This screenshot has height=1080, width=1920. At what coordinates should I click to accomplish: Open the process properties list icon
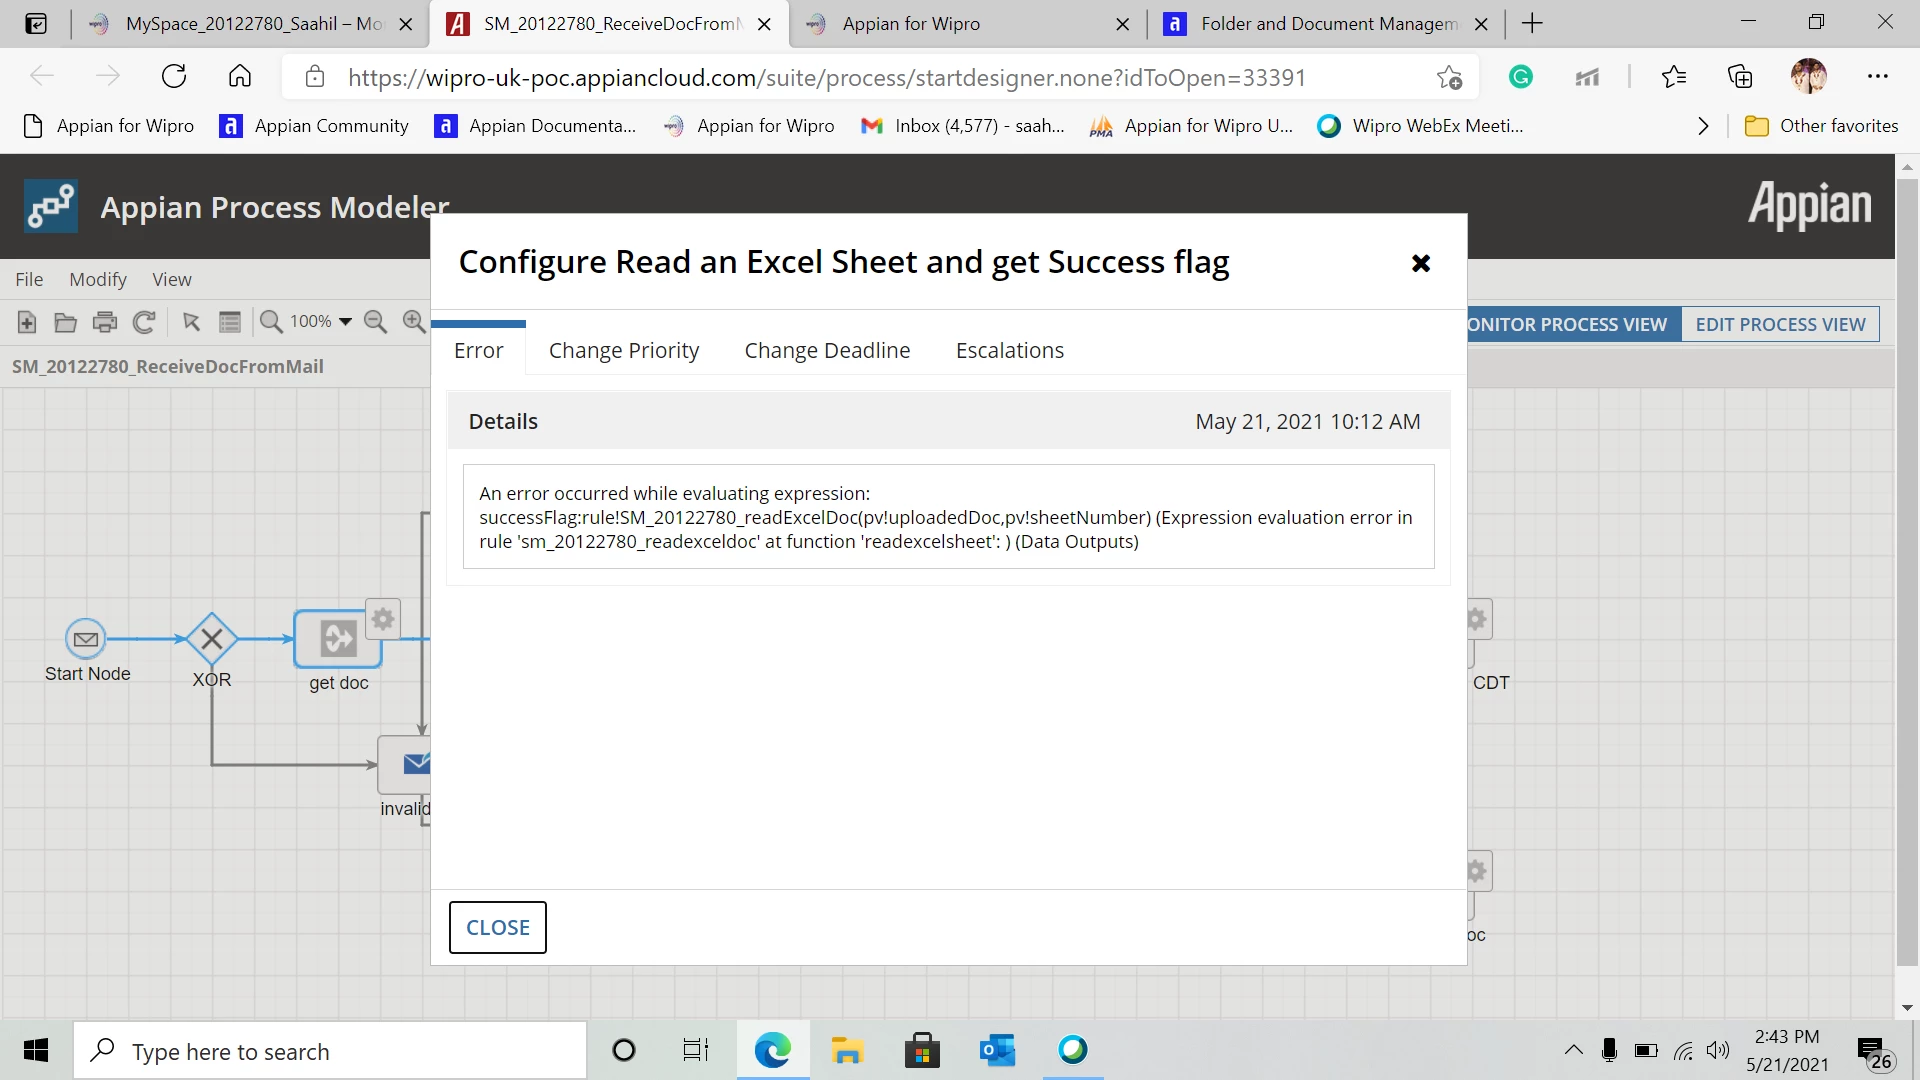click(230, 322)
